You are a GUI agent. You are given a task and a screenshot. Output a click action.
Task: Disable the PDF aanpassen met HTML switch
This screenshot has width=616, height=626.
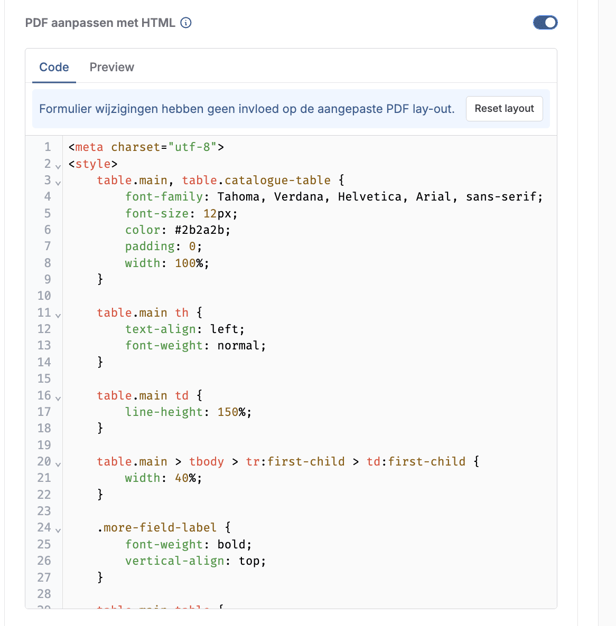click(x=545, y=22)
